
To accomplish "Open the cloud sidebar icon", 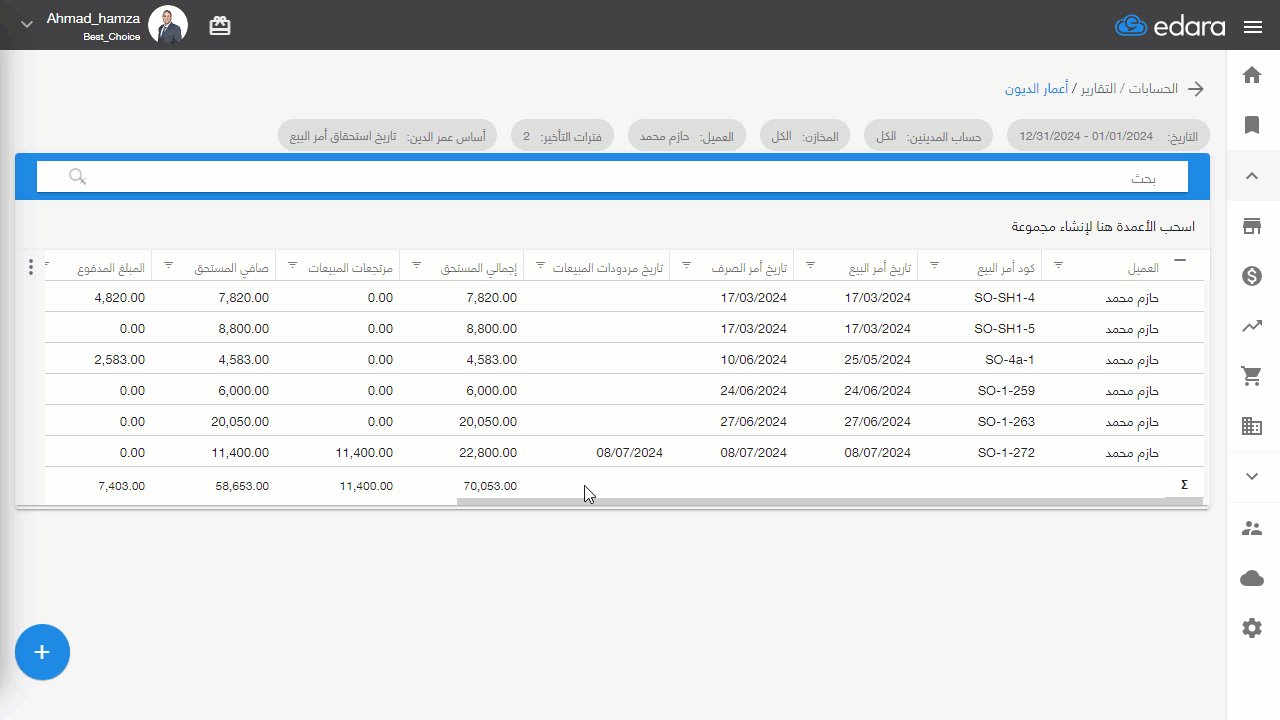I will tap(1252, 578).
